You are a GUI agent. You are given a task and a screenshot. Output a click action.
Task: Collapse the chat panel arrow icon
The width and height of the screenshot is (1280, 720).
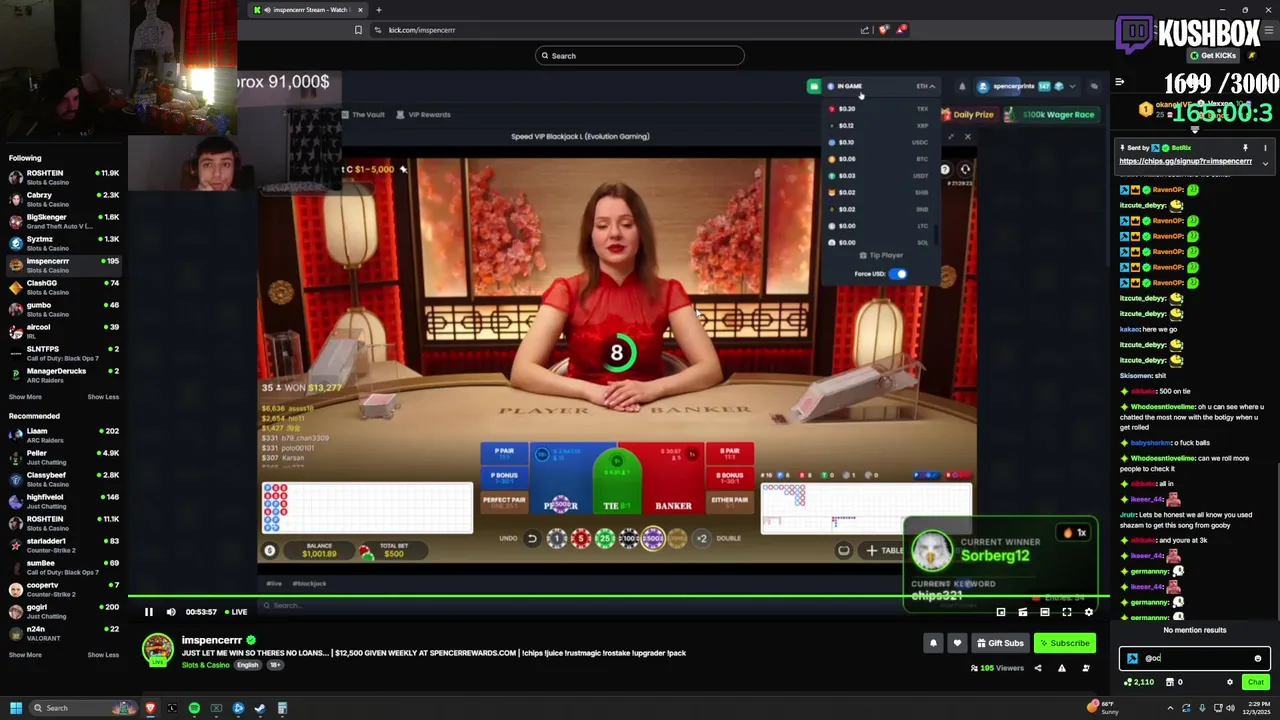[x=1120, y=82]
